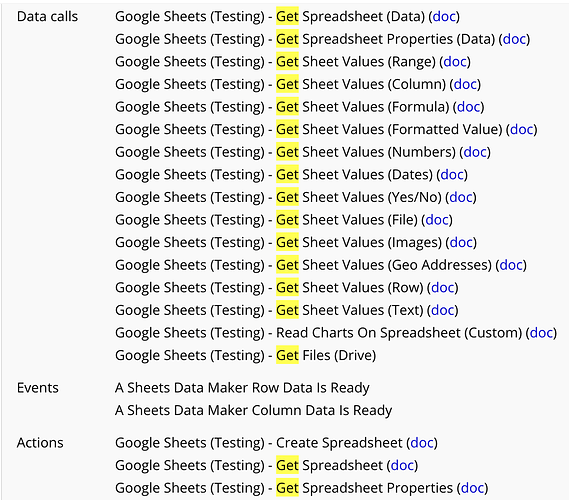Open doc for Create Spreadsheet action

pyautogui.click(x=422, y=443)
